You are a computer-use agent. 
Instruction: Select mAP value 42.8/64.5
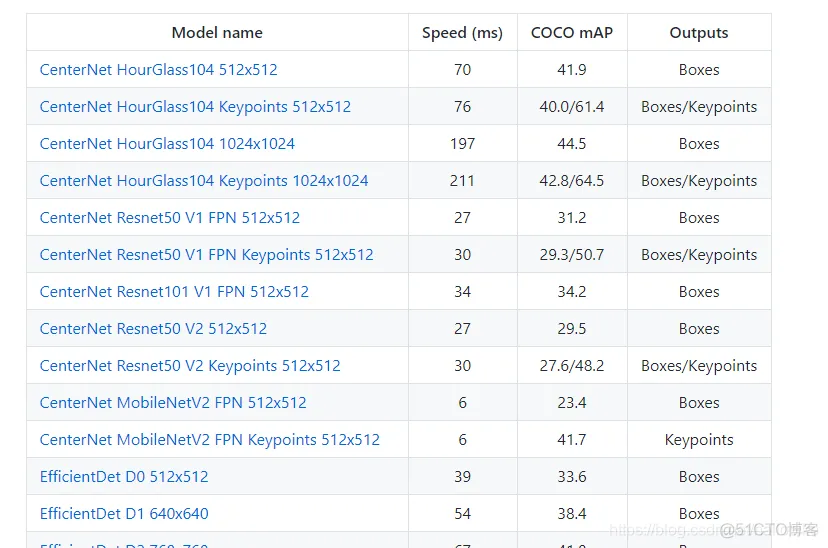(x=572, y=181)
